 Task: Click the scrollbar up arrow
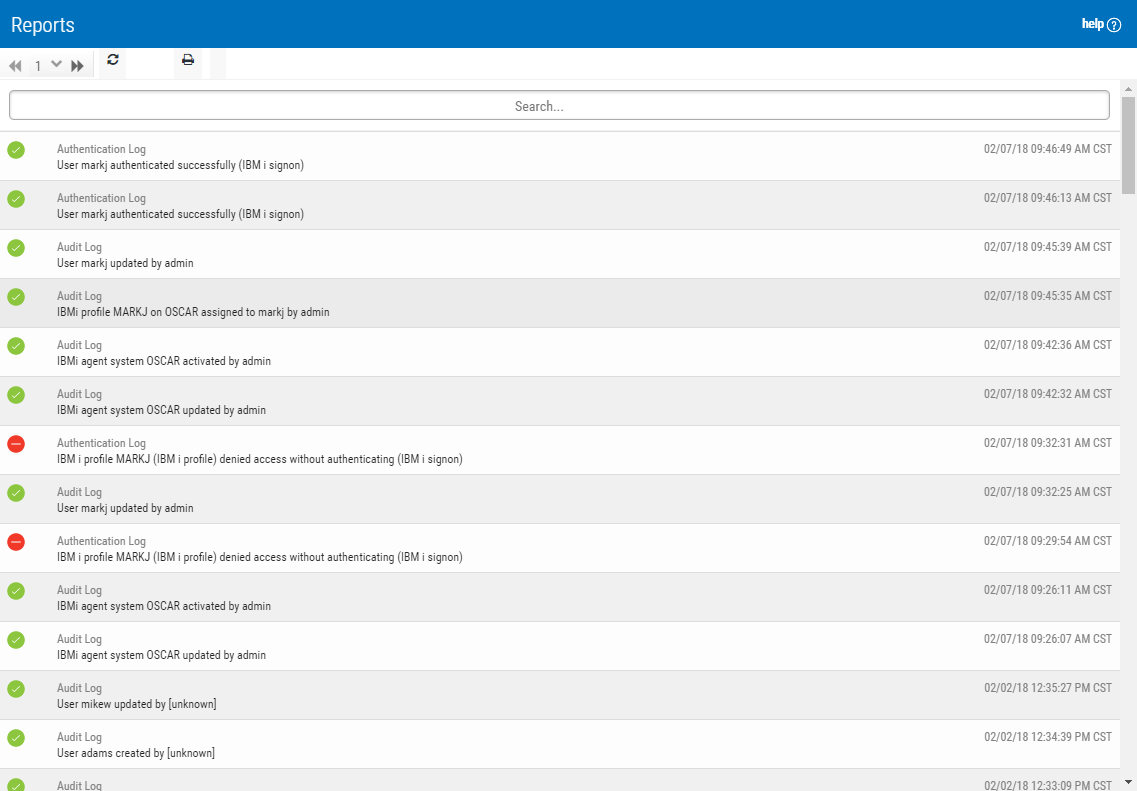tap(1128, 88)
